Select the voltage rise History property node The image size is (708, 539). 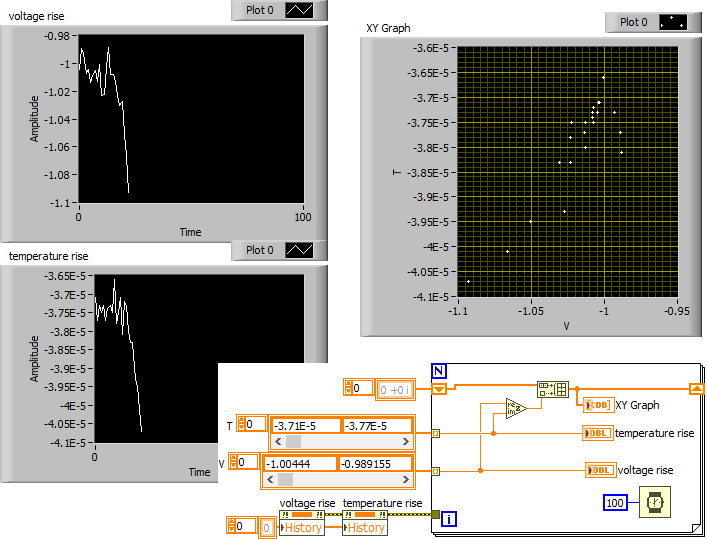tap(301, 523)
